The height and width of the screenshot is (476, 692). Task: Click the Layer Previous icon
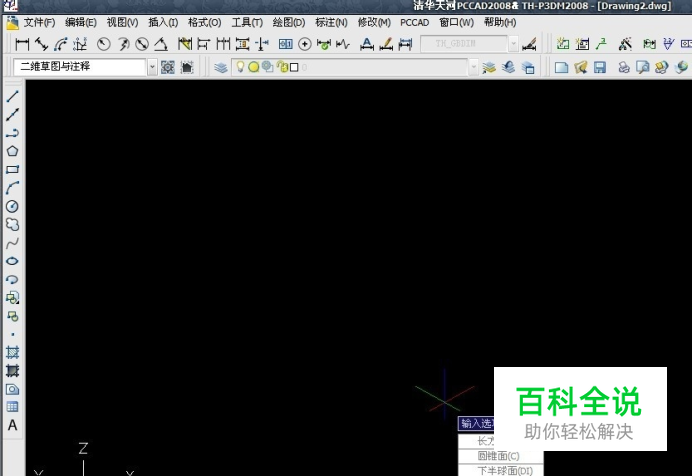click(x=508, y=67)
